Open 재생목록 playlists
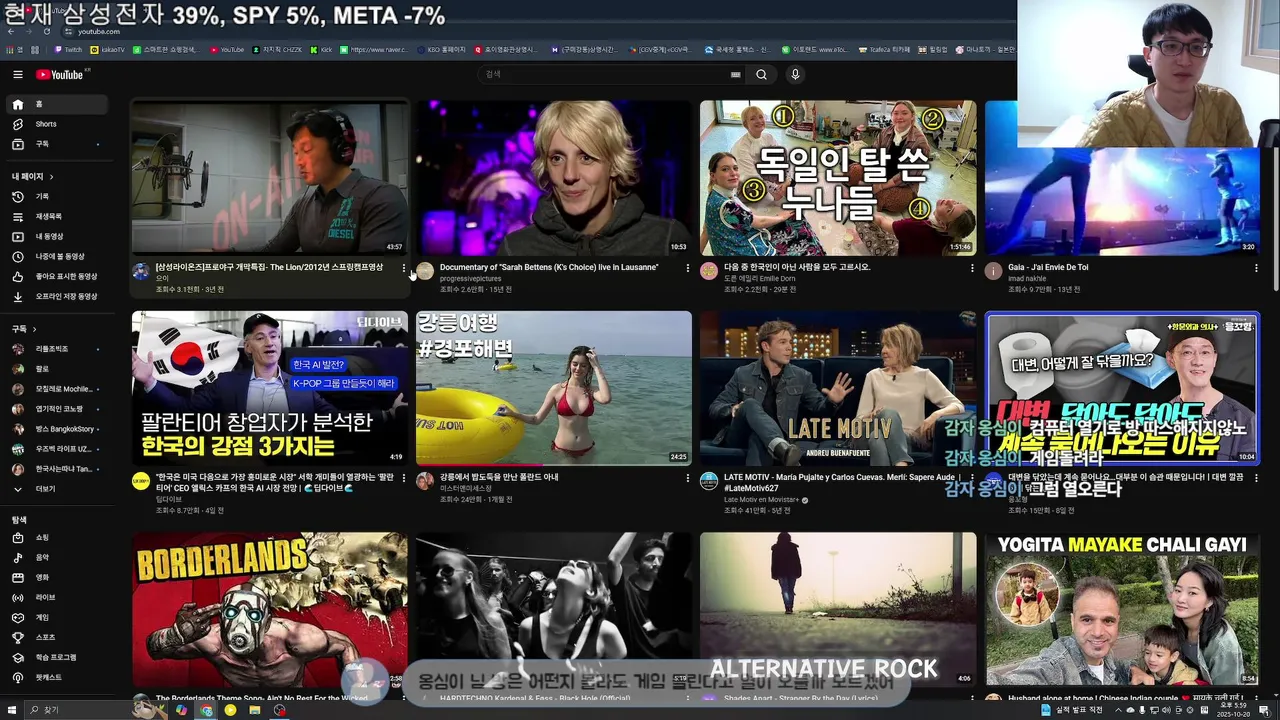The width and height of the screenshot is (1280, 720). pyautogui.click(x=57, y=217)
